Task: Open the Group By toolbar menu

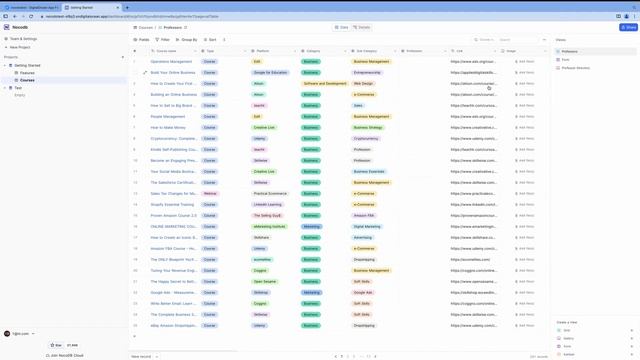Action: [187, 40]
